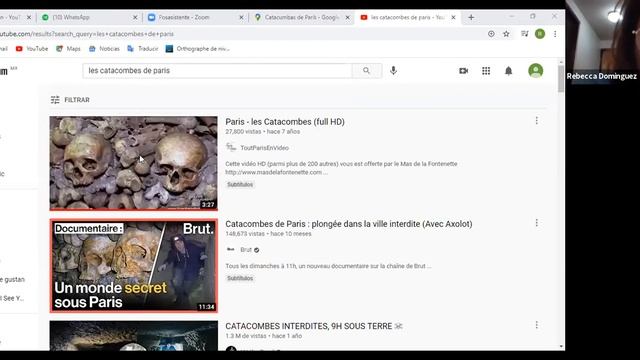This screenshot has height=360, width=640.
Task: Click the Rebecca Dominguez webcam tile
Action: point(602,42)
